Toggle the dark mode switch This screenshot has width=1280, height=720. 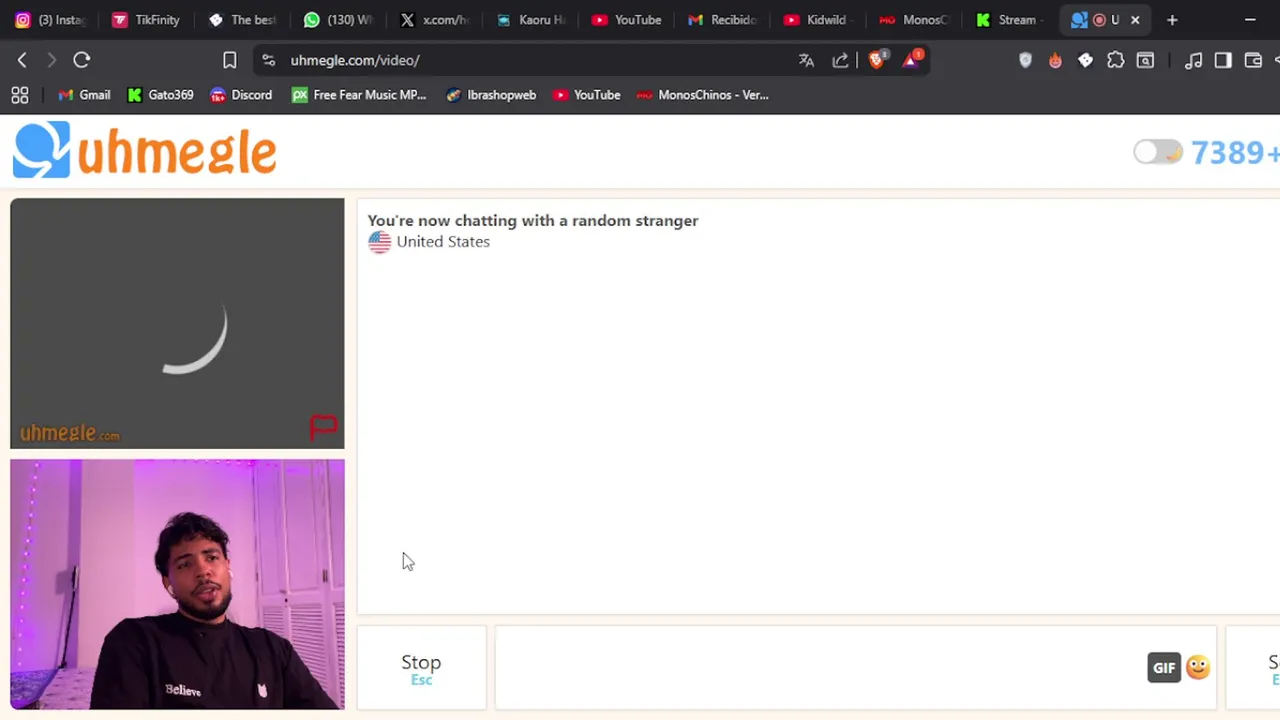(1158, 152)
